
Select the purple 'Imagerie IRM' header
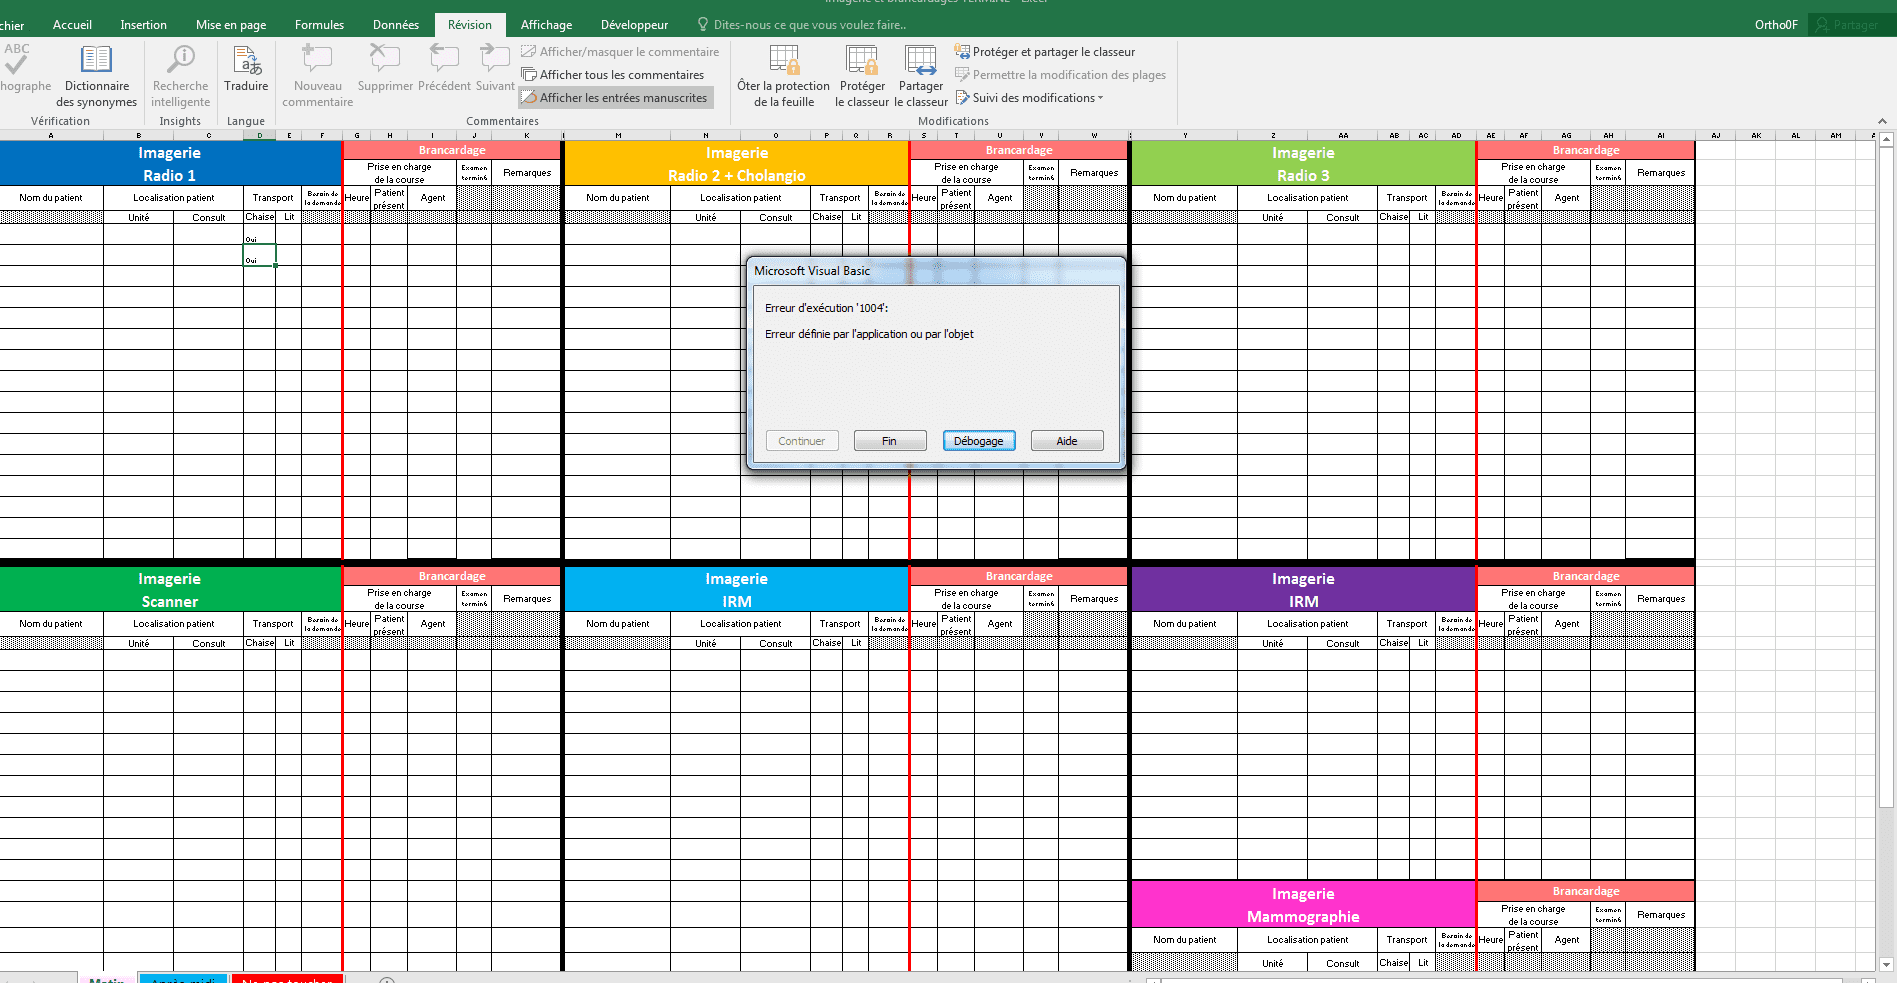point(1303,590)
